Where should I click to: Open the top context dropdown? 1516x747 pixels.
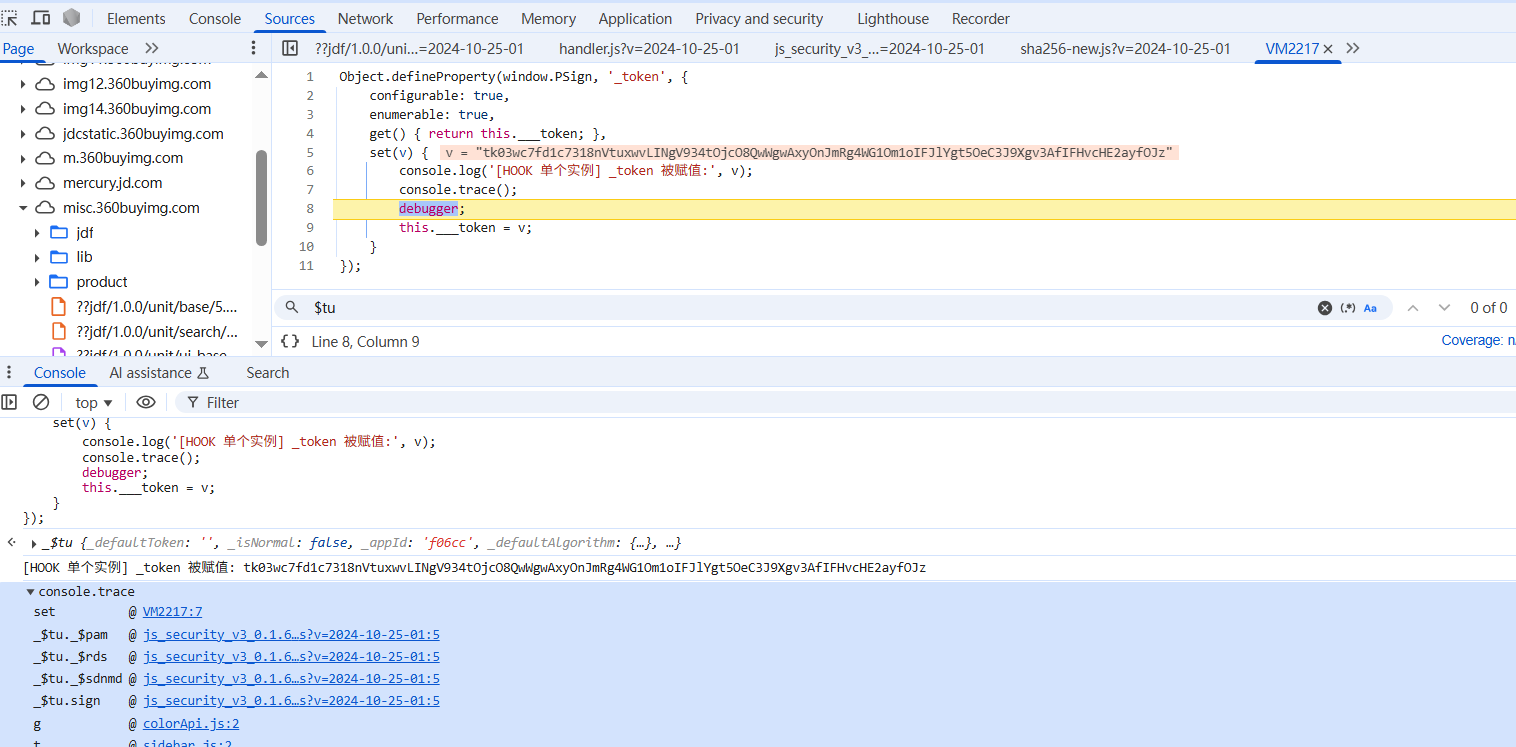tap(94, 402)
